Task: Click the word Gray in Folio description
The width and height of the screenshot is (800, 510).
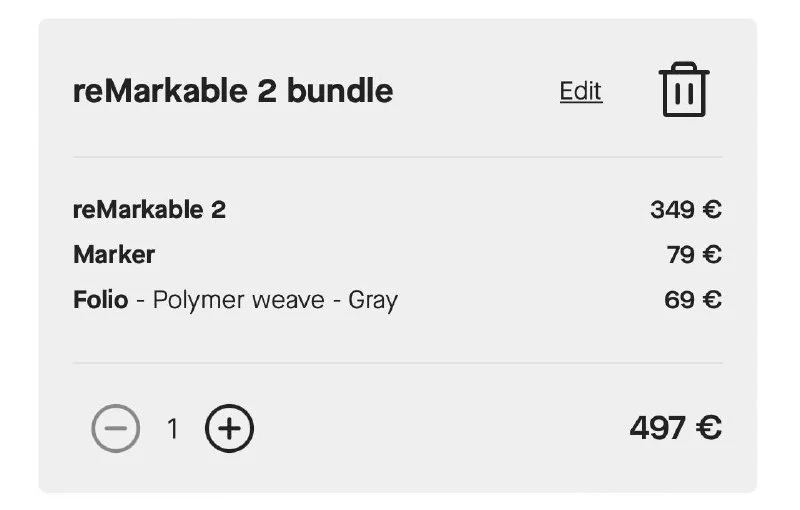Action: pos(373,299)
